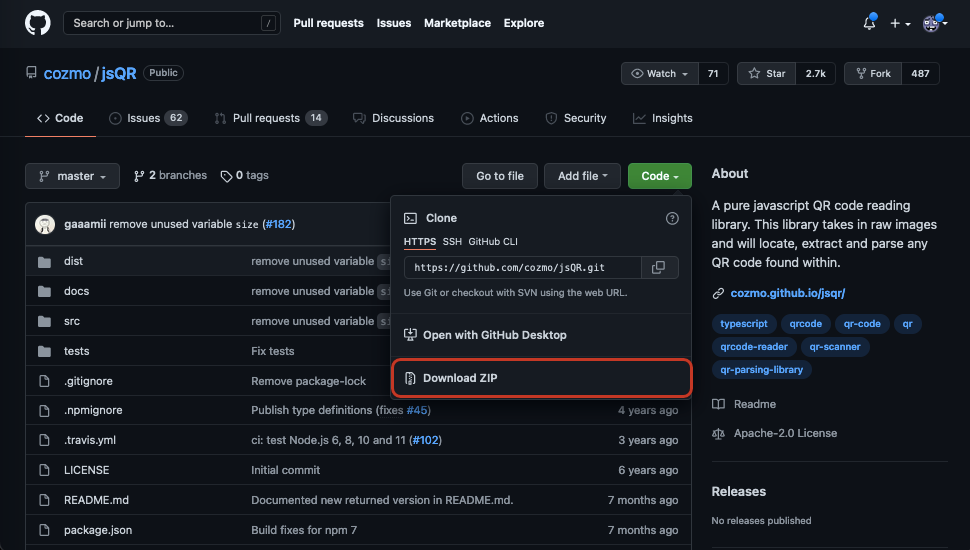Switch to the Issues tab
Image resolution: width=970 pixels, height=550 pixels.
click(148, 118)
